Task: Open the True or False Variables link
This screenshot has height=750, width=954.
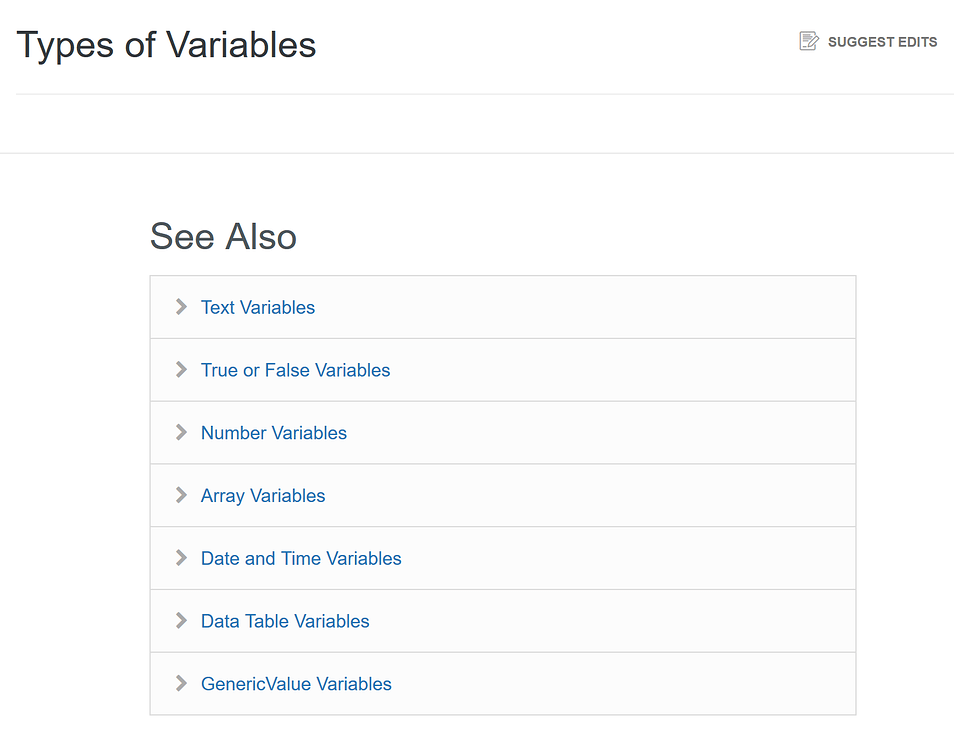Action: point(295,369)
